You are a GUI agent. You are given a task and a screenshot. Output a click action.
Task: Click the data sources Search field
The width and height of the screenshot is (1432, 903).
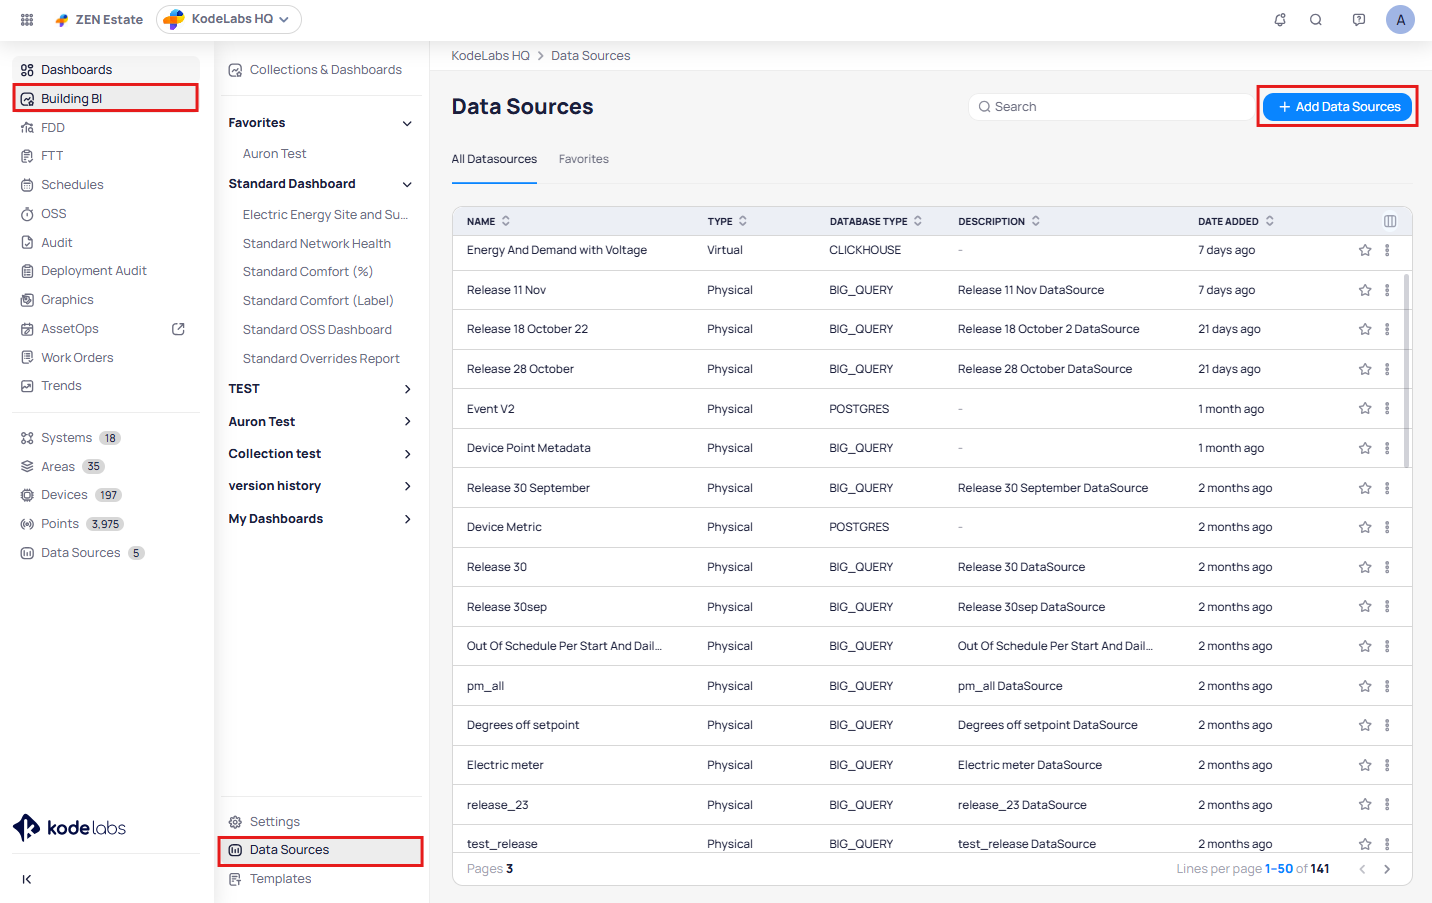tap(1110, 107)
